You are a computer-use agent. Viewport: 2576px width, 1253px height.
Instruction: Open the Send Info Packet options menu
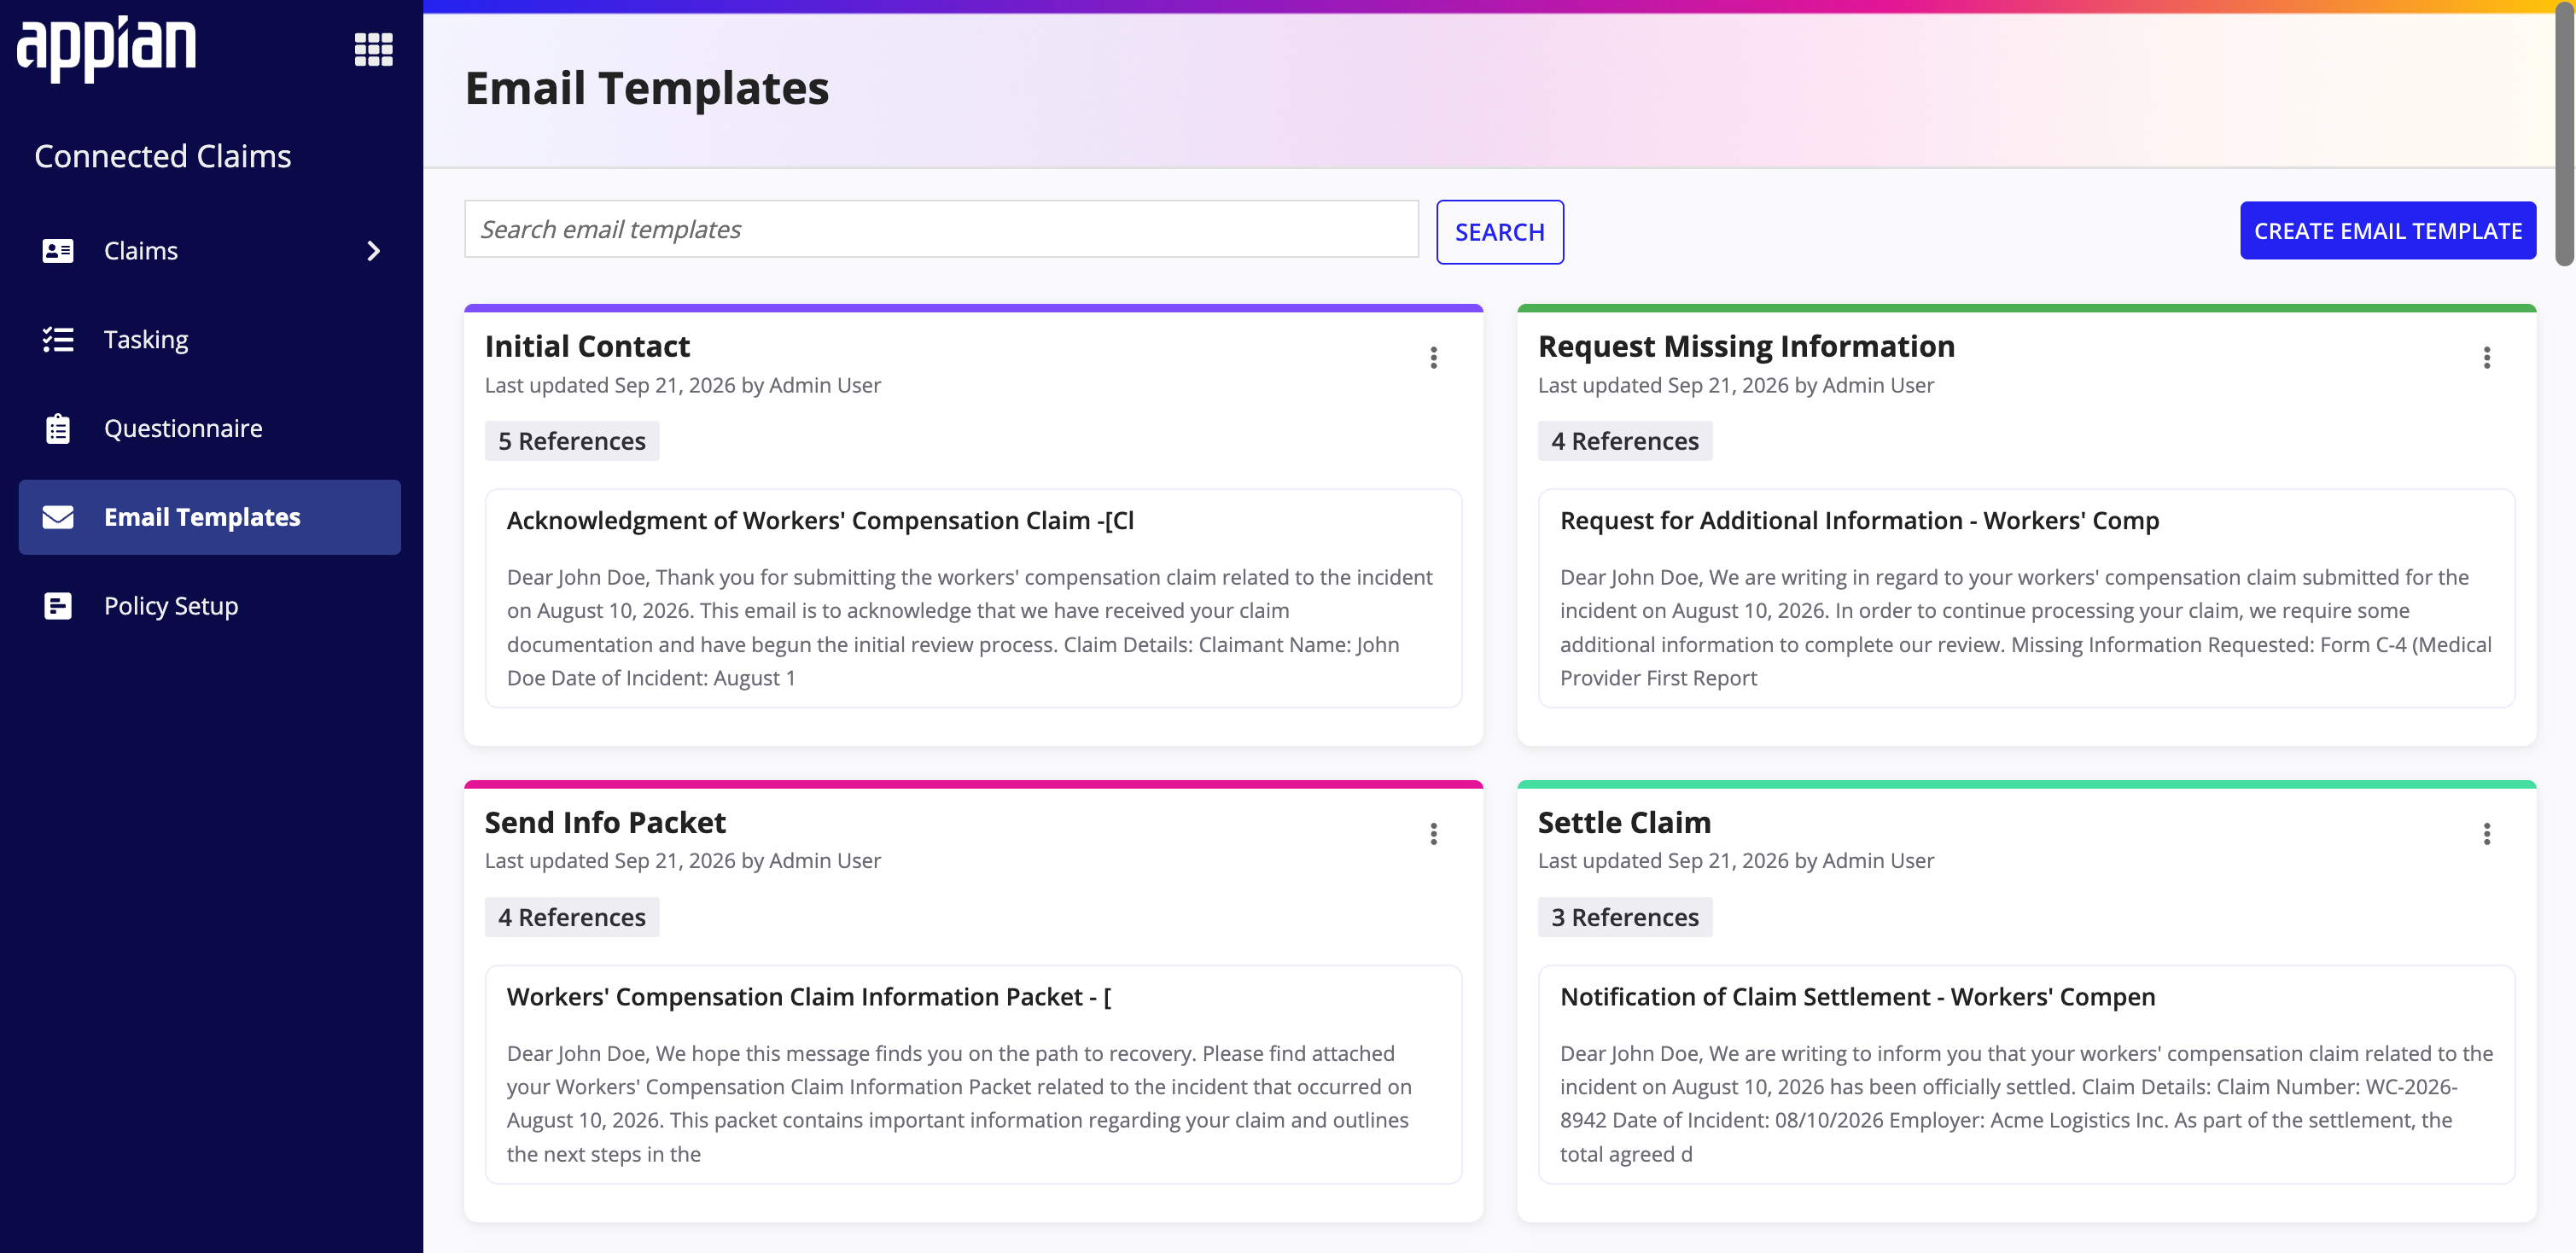[1433, 834]
